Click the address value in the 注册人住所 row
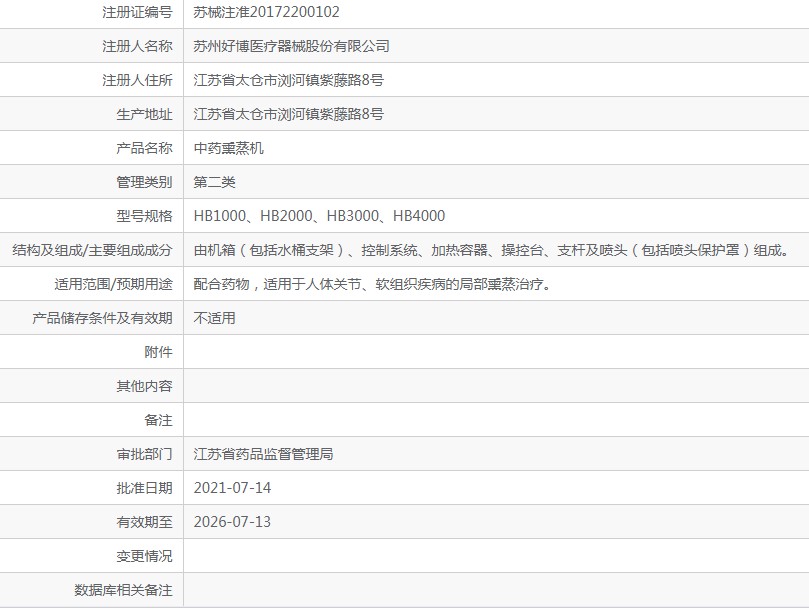 tap(288, 80)
